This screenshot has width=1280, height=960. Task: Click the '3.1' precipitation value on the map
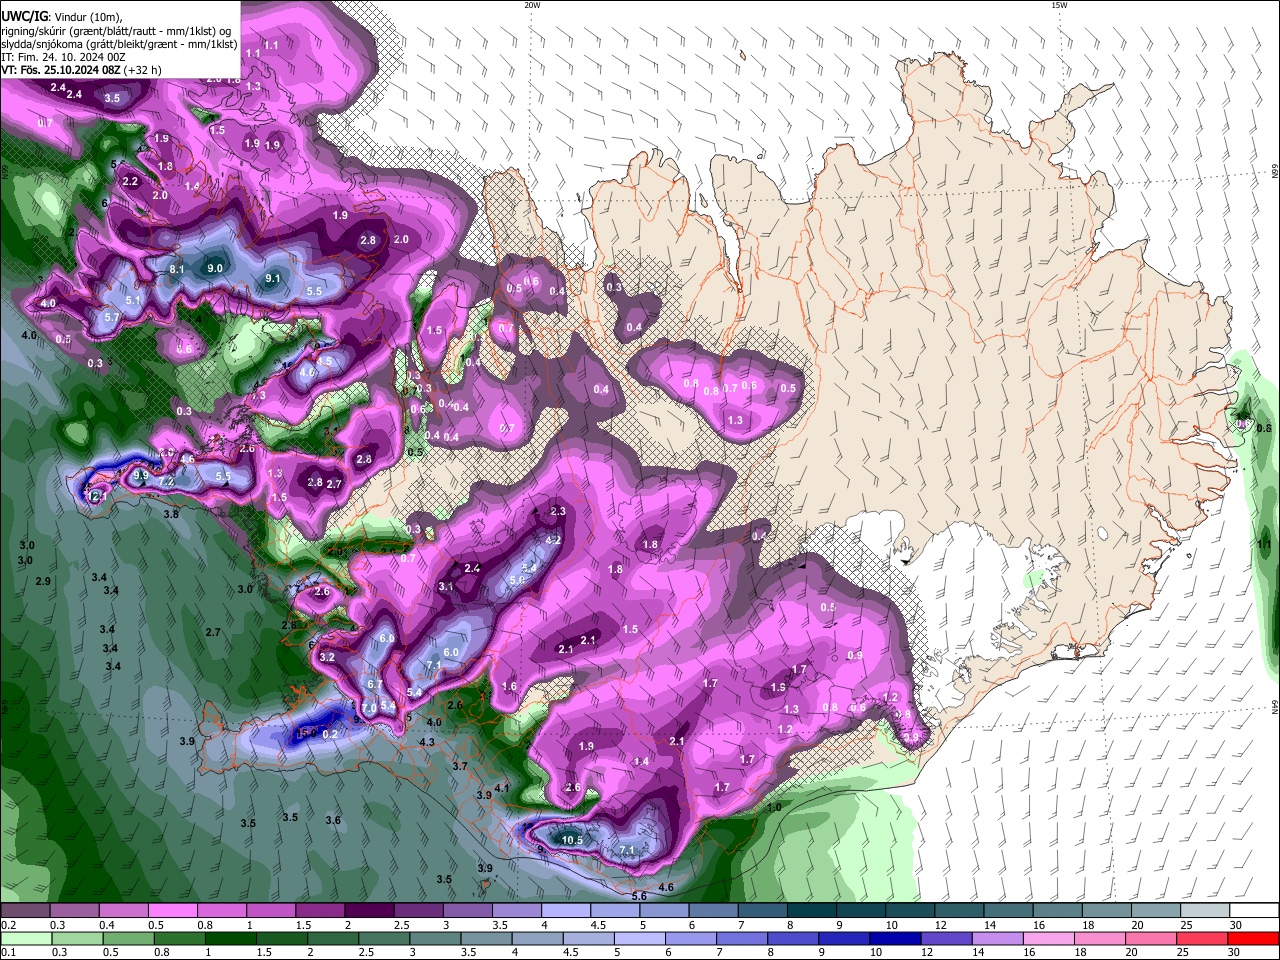point(446,587)
